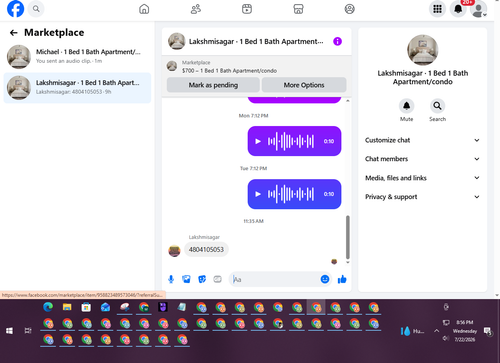Expand Privacy & support section
500x363 pixels.
coord(422,197)
